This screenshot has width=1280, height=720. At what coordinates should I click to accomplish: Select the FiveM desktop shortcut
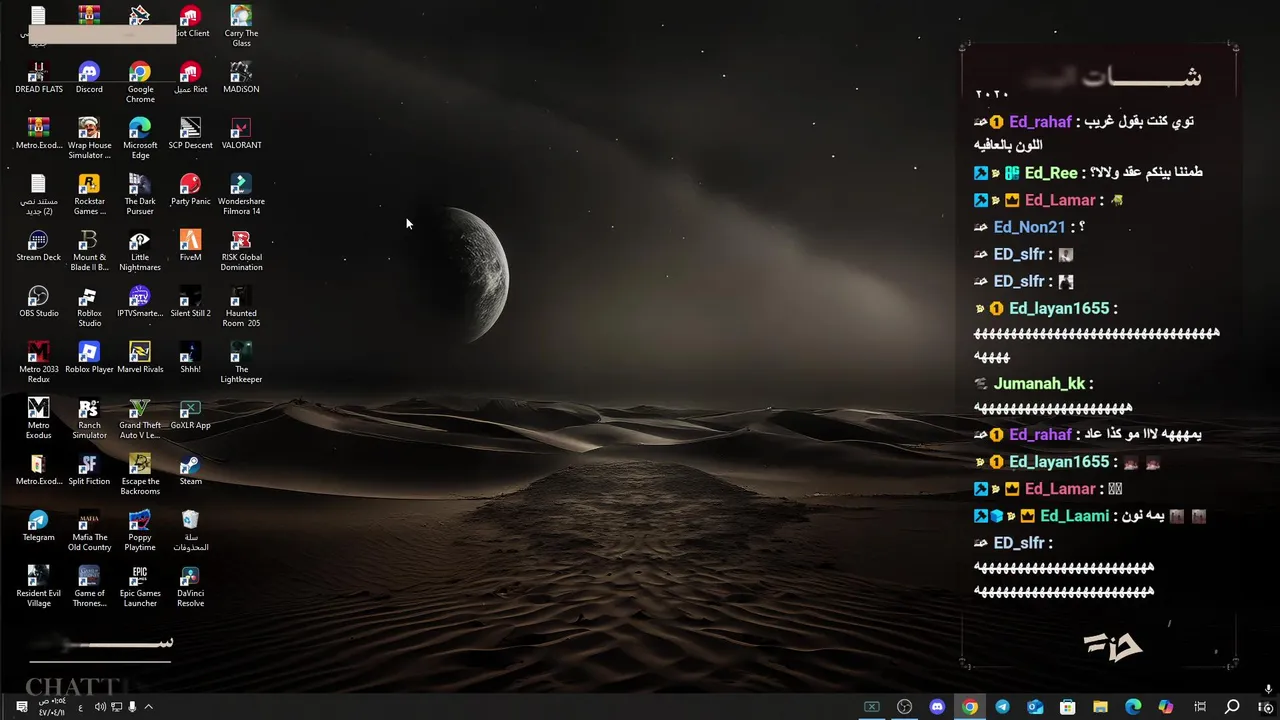[190, 246]
